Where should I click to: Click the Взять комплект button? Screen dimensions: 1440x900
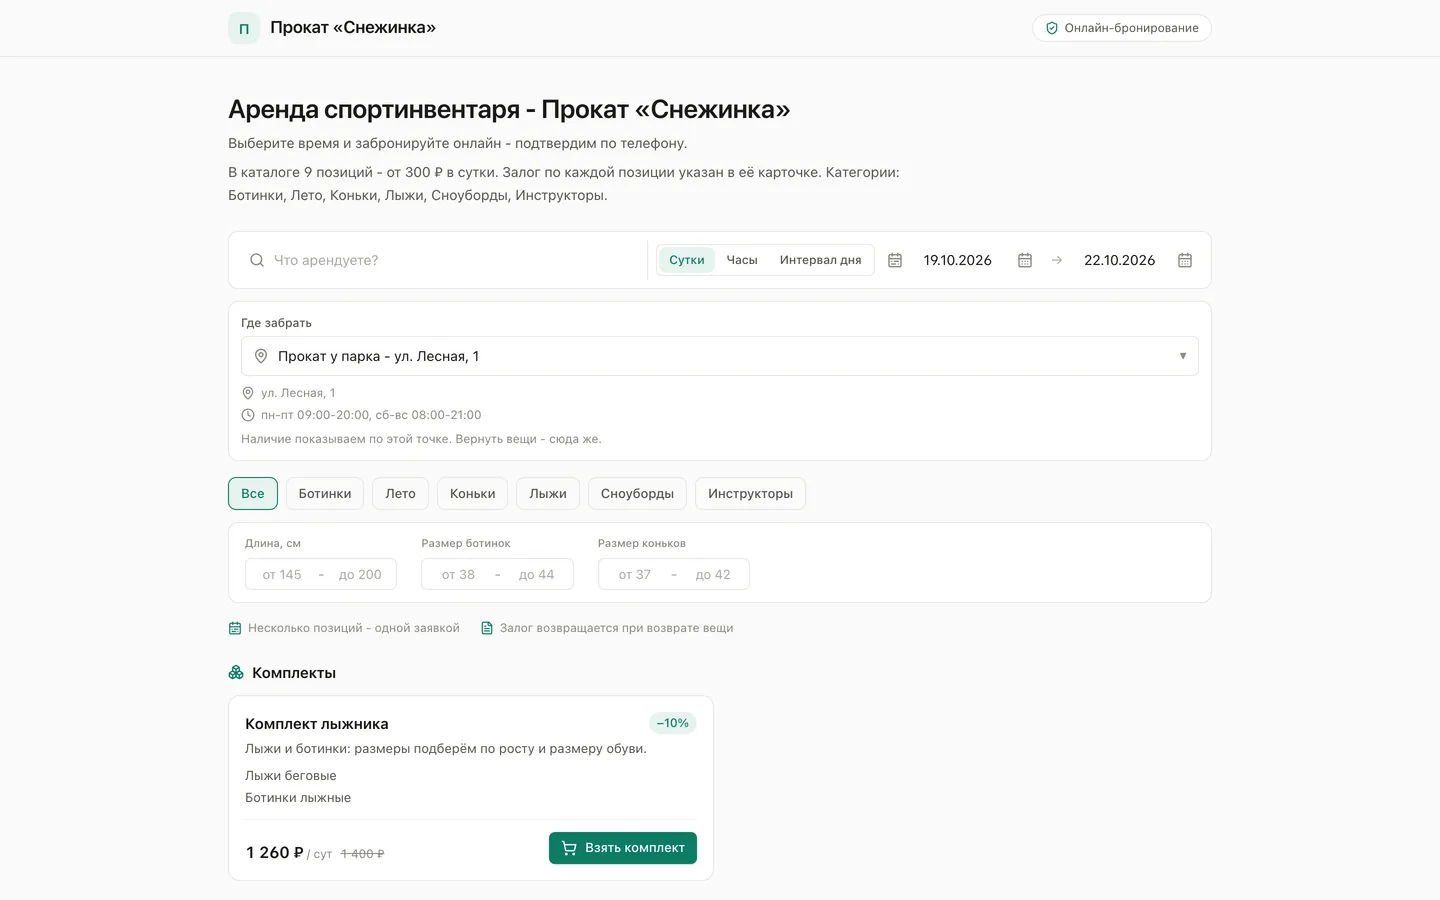tap(623, 848)
